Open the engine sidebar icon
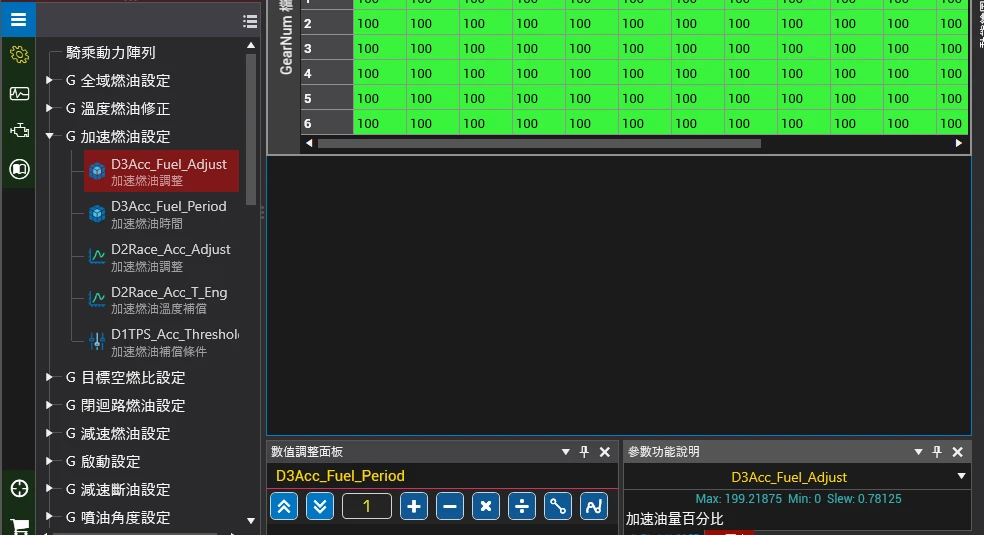The image size is (984, 535). point(19,130)
